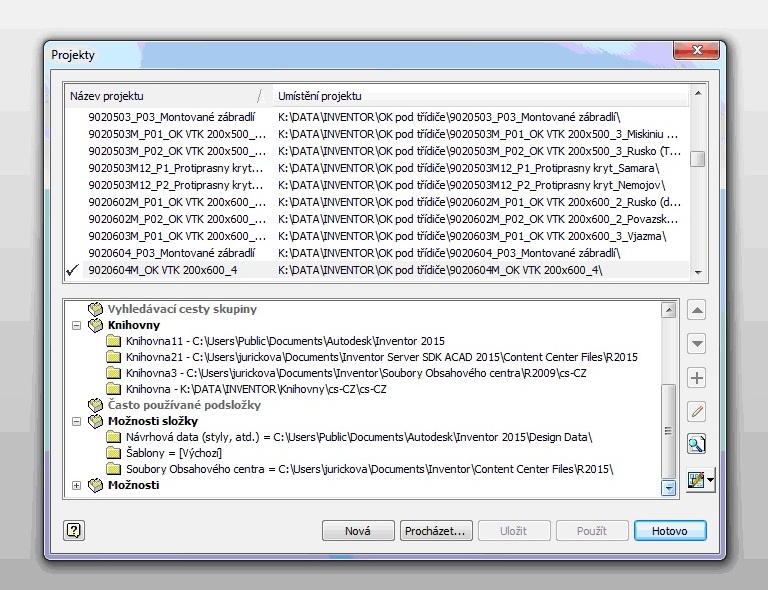Viewport: 768px width, 590px height.
Task: Select project 9020503M12_P1_Protiprasny kryt
Action: [176, 168]
